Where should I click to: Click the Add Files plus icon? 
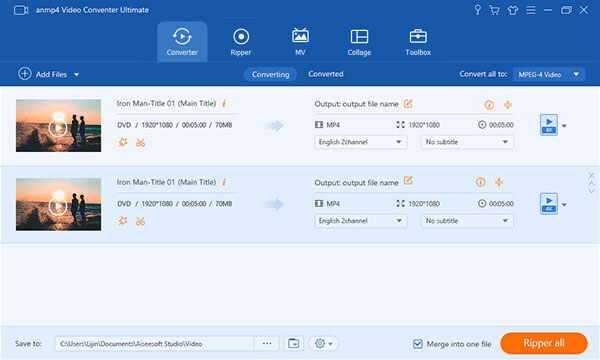pyautogui.click(x=24, y=73)
